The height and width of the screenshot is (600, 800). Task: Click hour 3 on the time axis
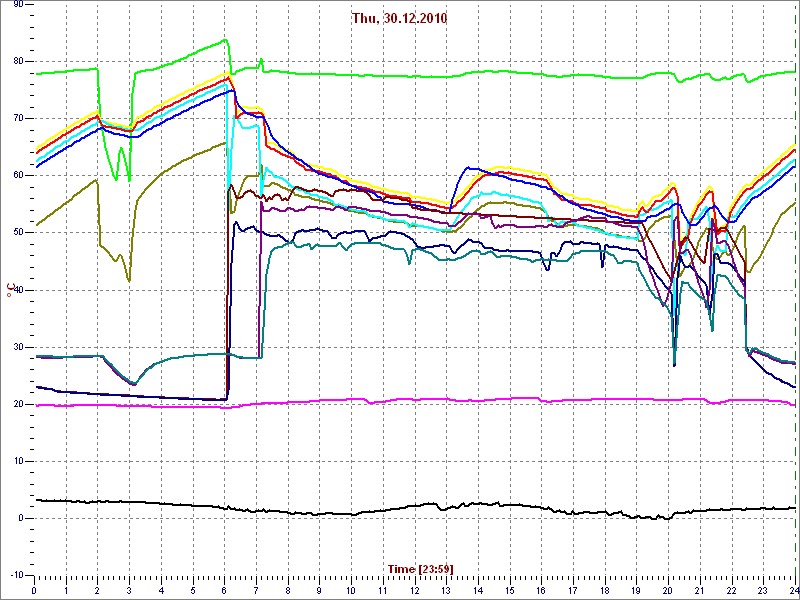(129, 591)
